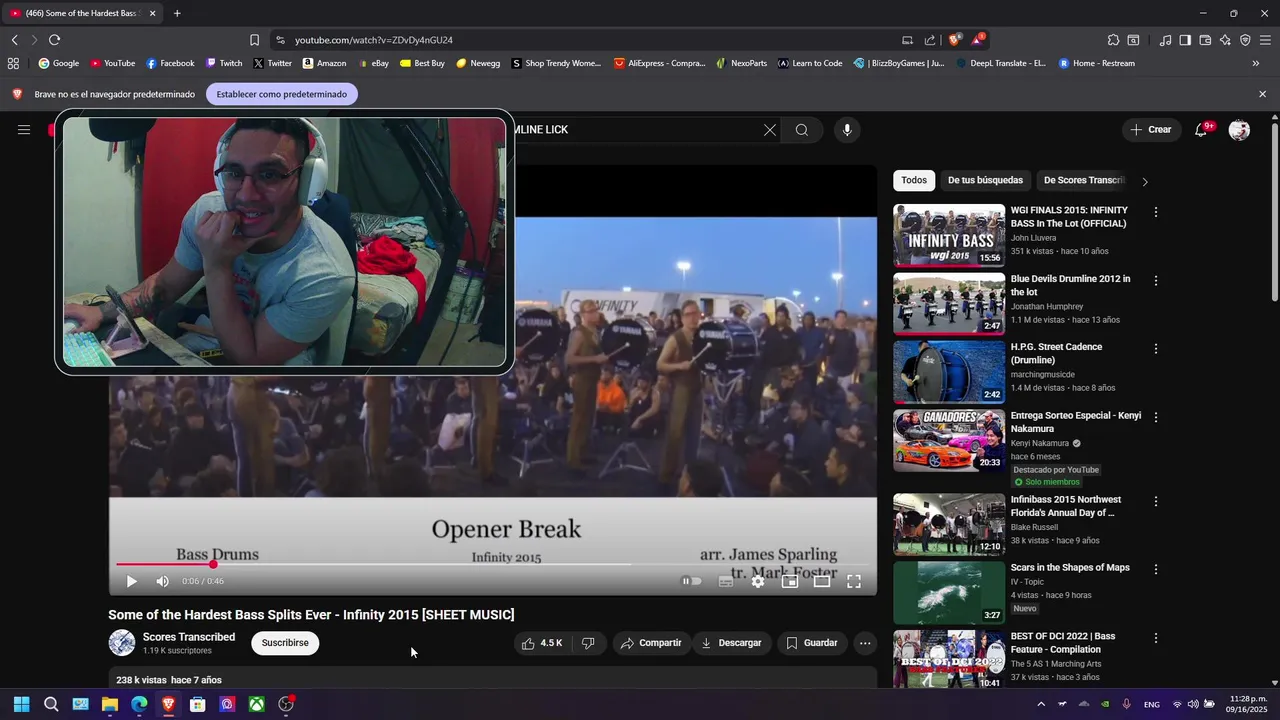Seek on the video progress bar
This screenshot has width=1280, height=720.
tap(493, 564)
